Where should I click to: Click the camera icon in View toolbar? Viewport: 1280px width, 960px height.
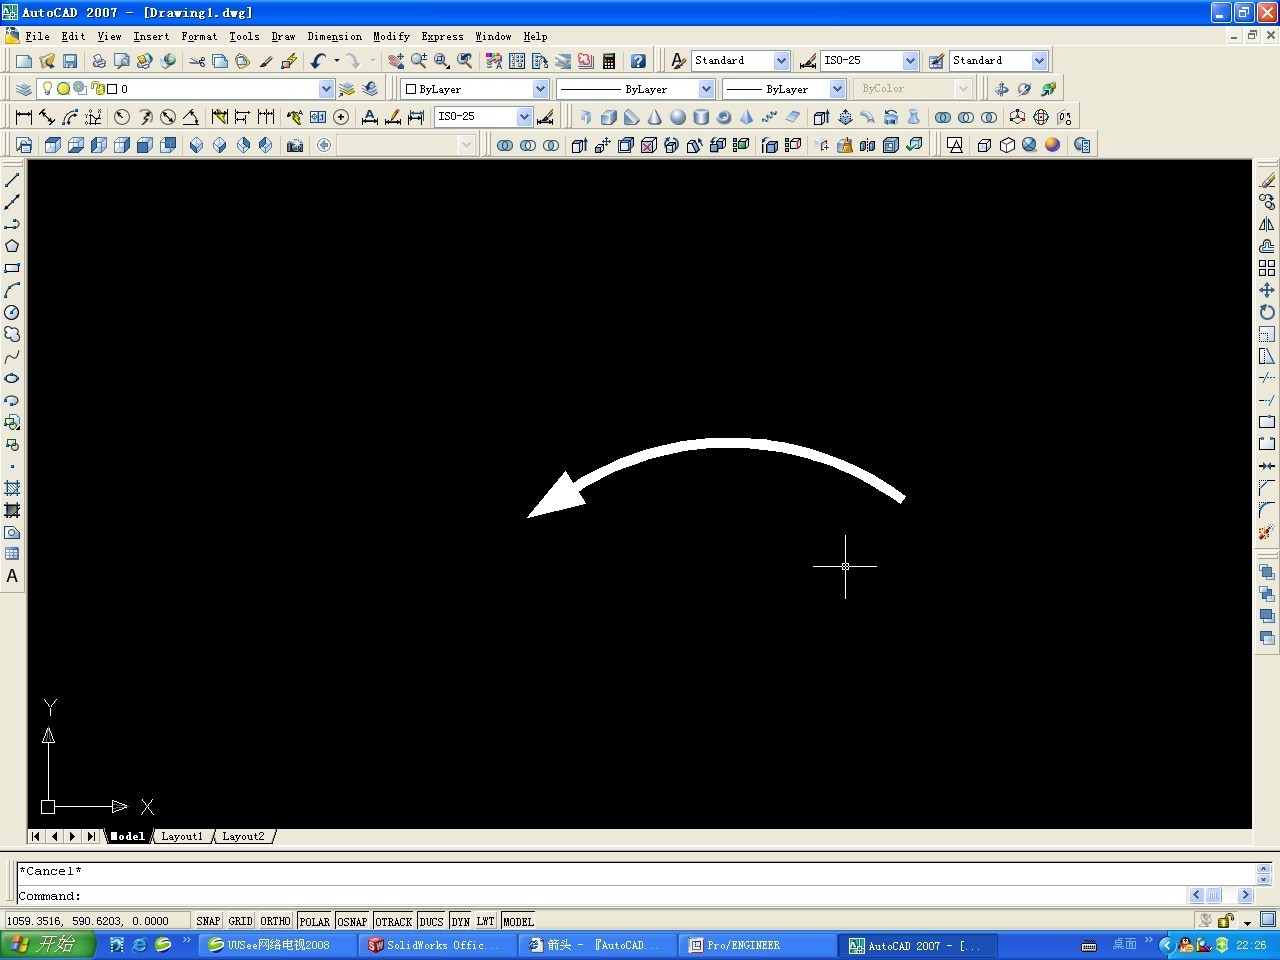[x=295, y=145]
